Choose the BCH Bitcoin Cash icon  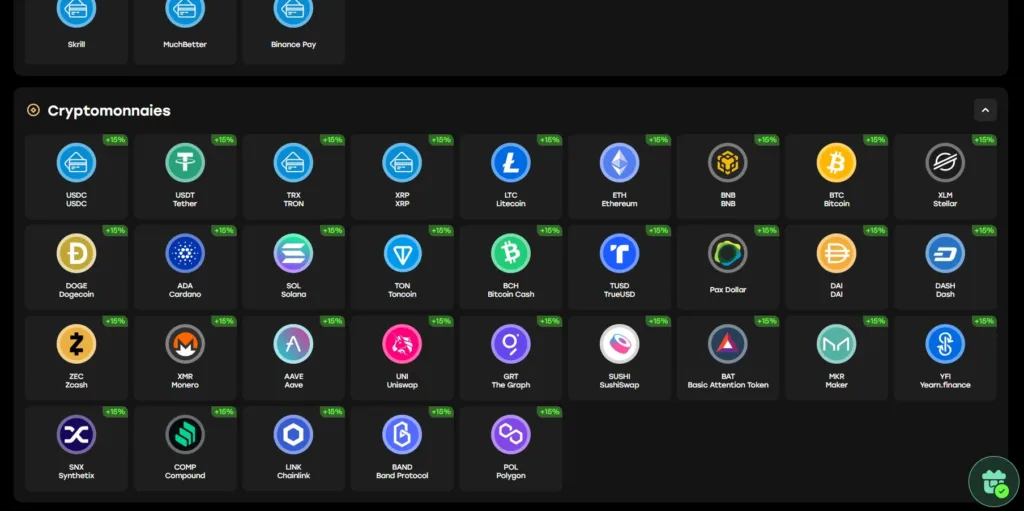511,253
